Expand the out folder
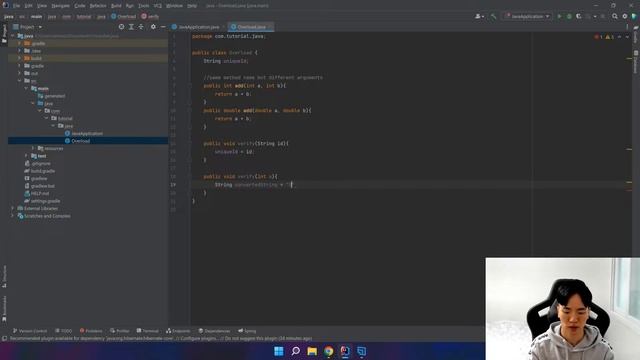 tap(19, 73)
